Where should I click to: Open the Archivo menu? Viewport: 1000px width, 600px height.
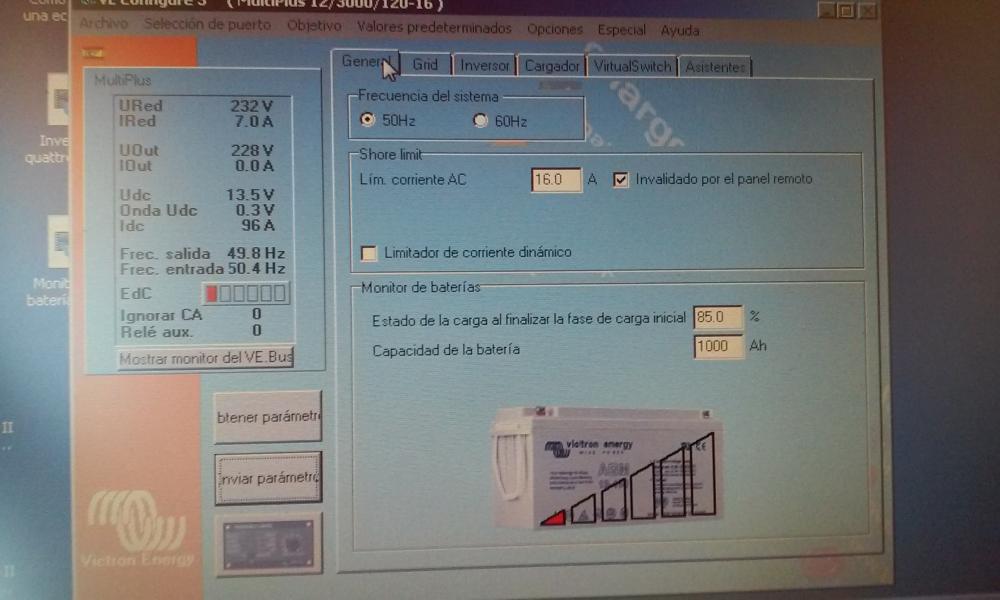point(104,24)
